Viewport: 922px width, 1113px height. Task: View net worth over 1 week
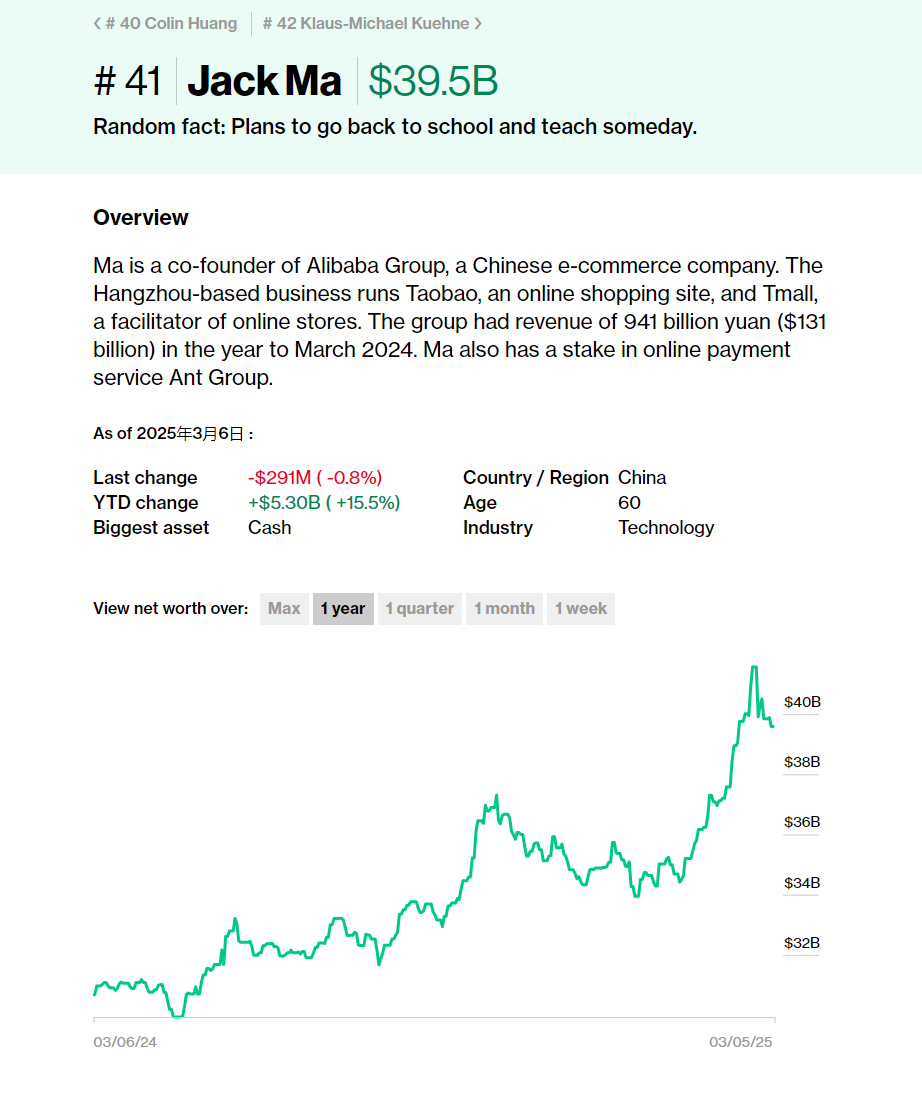click(x=581, y=608)
